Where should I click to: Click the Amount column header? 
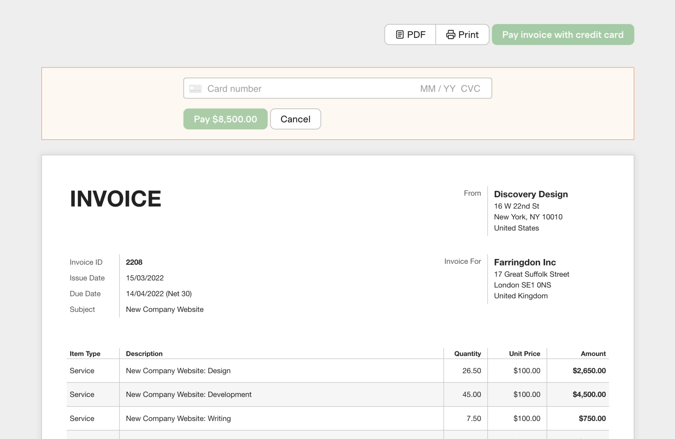592,353
